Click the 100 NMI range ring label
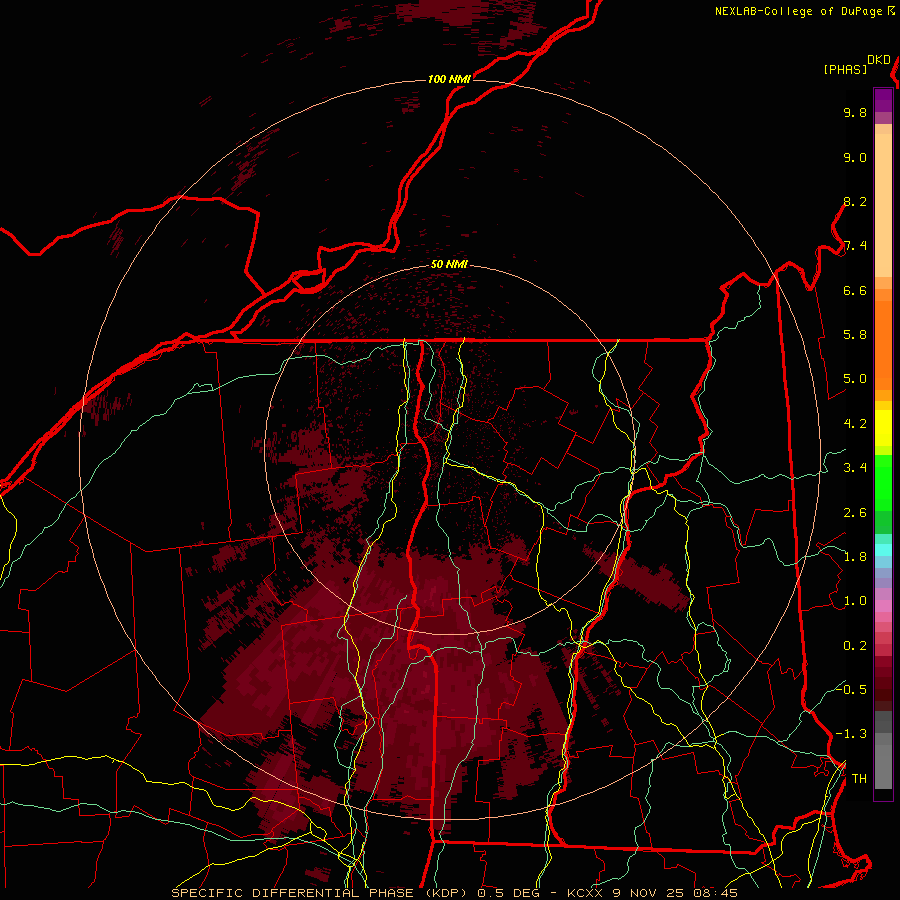Screen dimensions: 900x900 (449, 79)
